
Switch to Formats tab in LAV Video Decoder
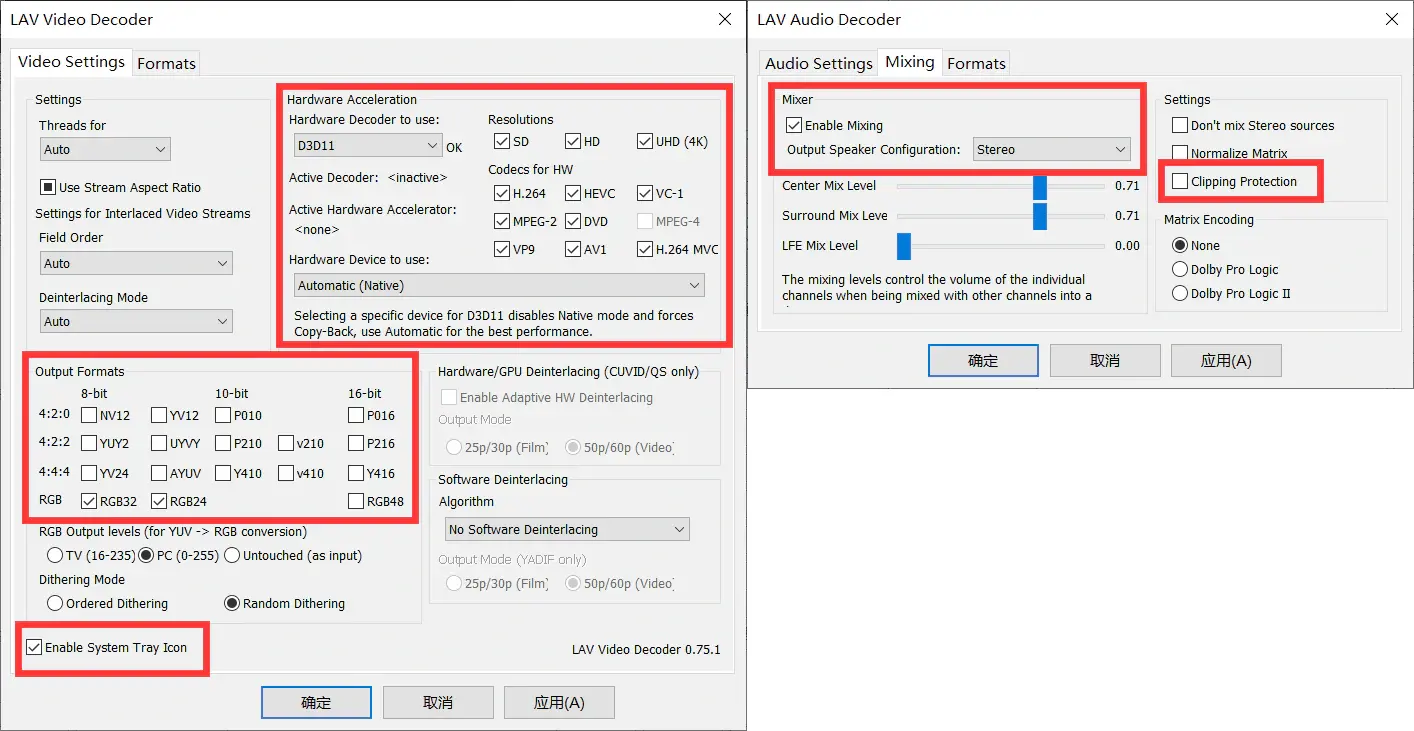166,63
